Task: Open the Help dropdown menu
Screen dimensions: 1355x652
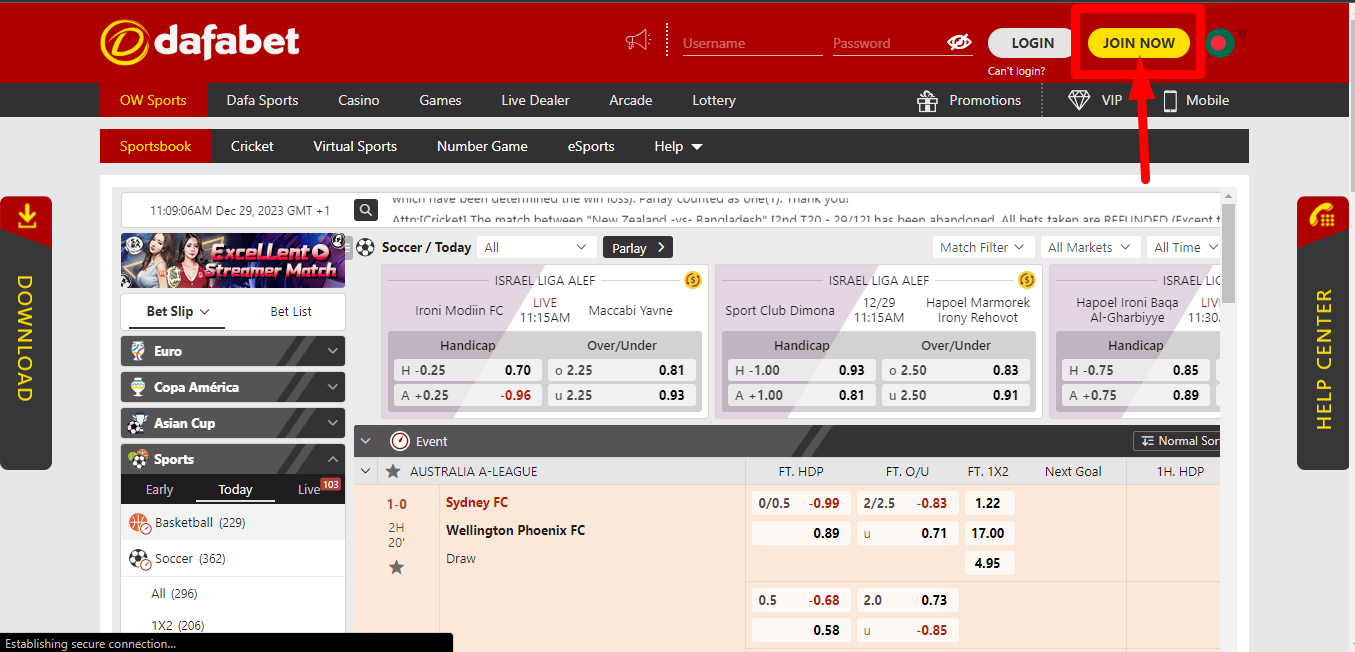Action: 678,146
